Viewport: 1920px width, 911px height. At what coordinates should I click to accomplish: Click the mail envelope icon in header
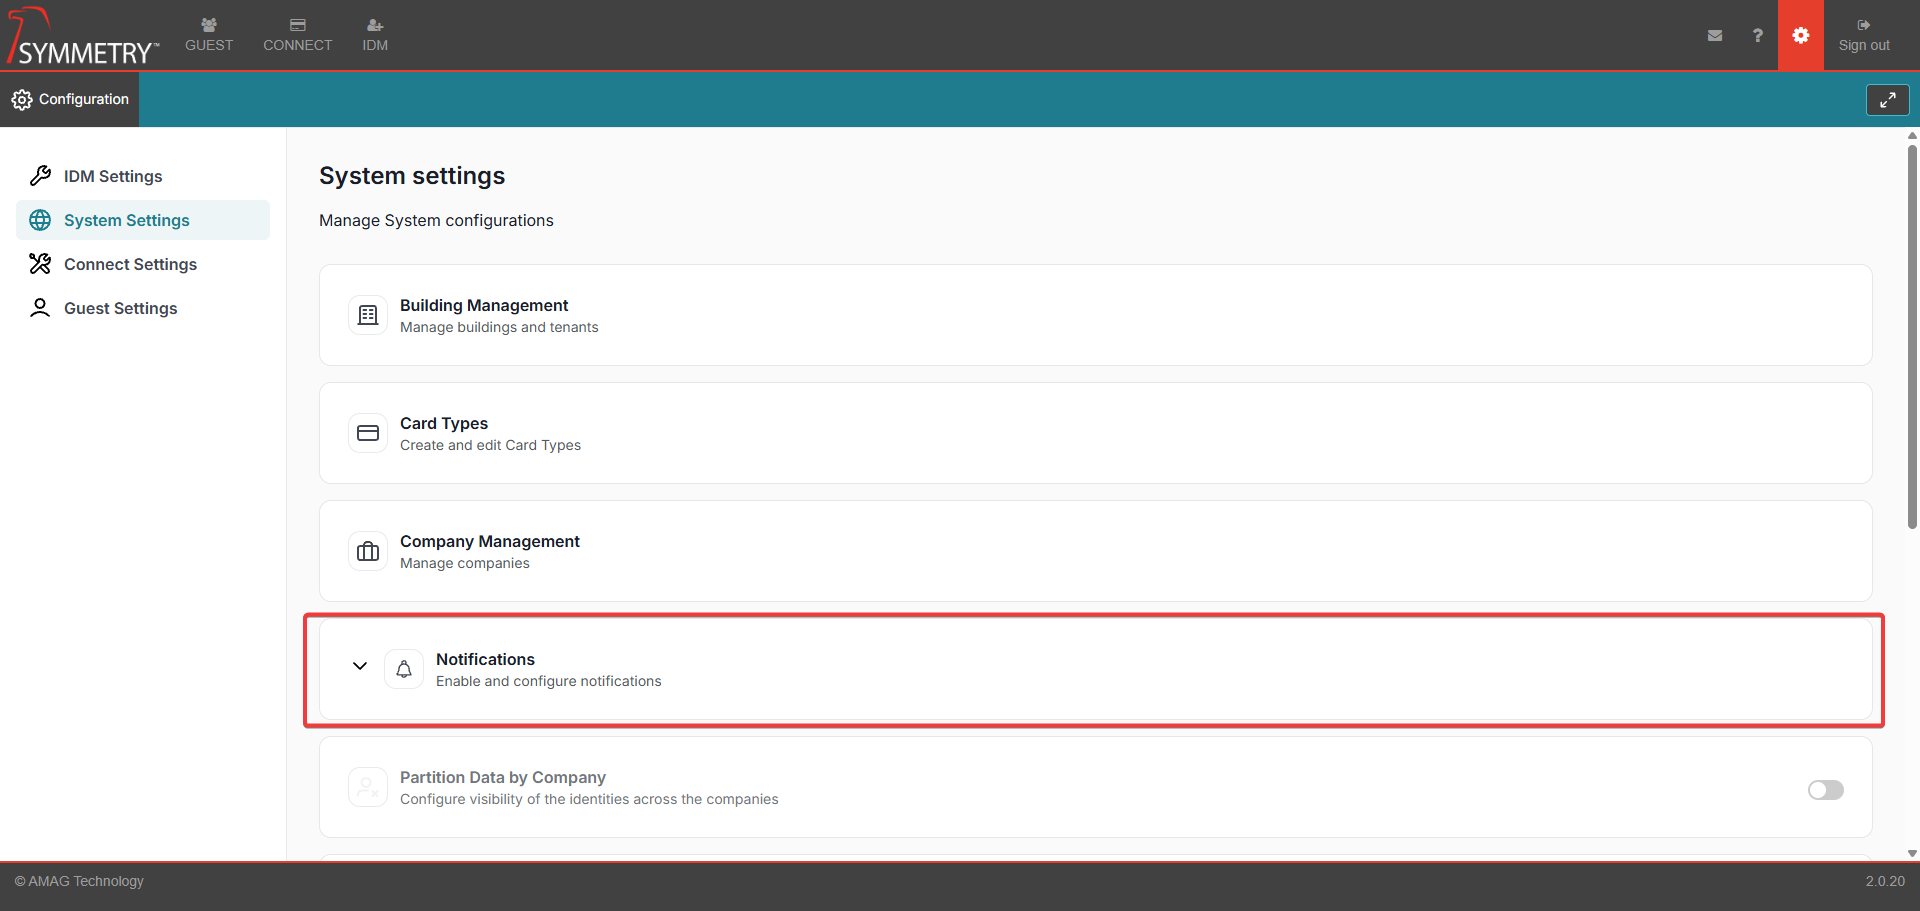tap(1714, 36)
